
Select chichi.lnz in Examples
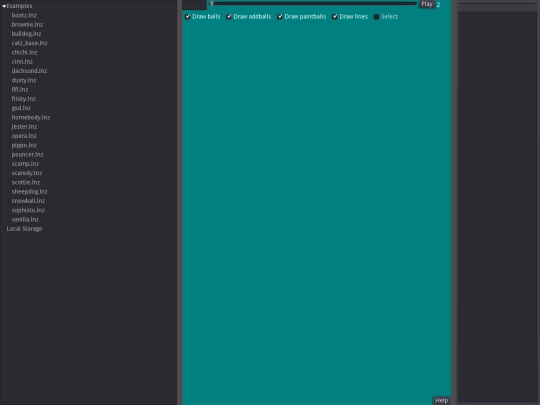tap(24, 52)
